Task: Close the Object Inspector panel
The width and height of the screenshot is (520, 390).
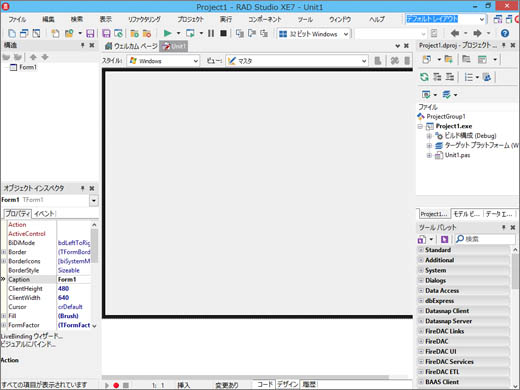Action: 92,188
